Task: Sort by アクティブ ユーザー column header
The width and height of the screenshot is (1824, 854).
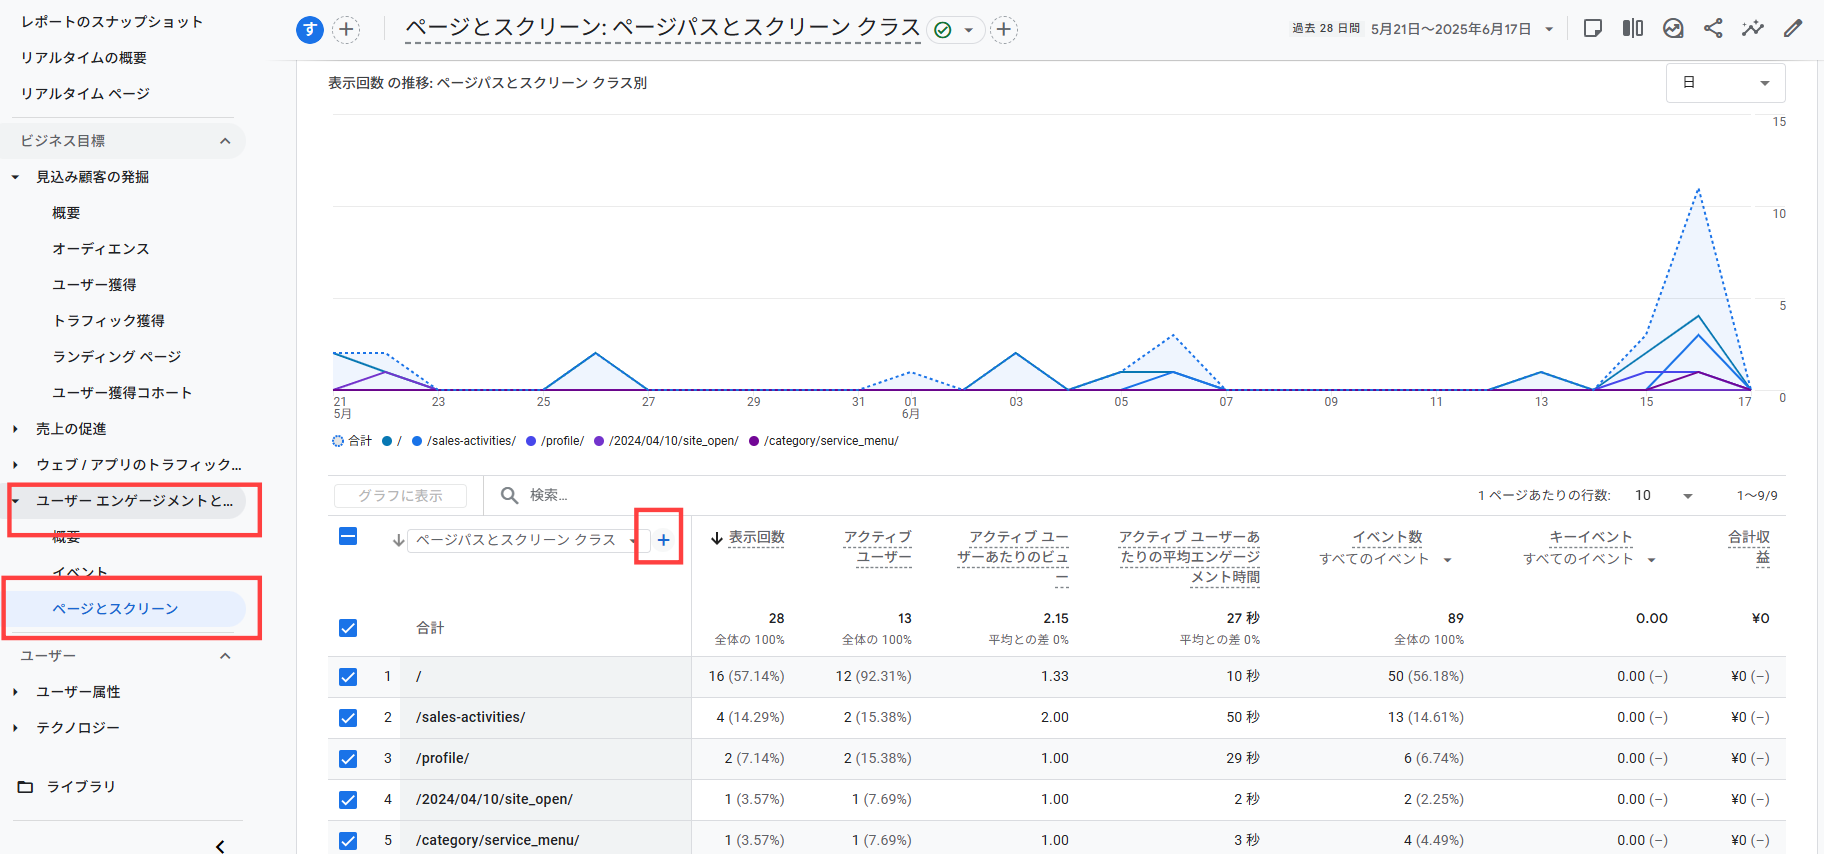Action: tap(877, 548)
